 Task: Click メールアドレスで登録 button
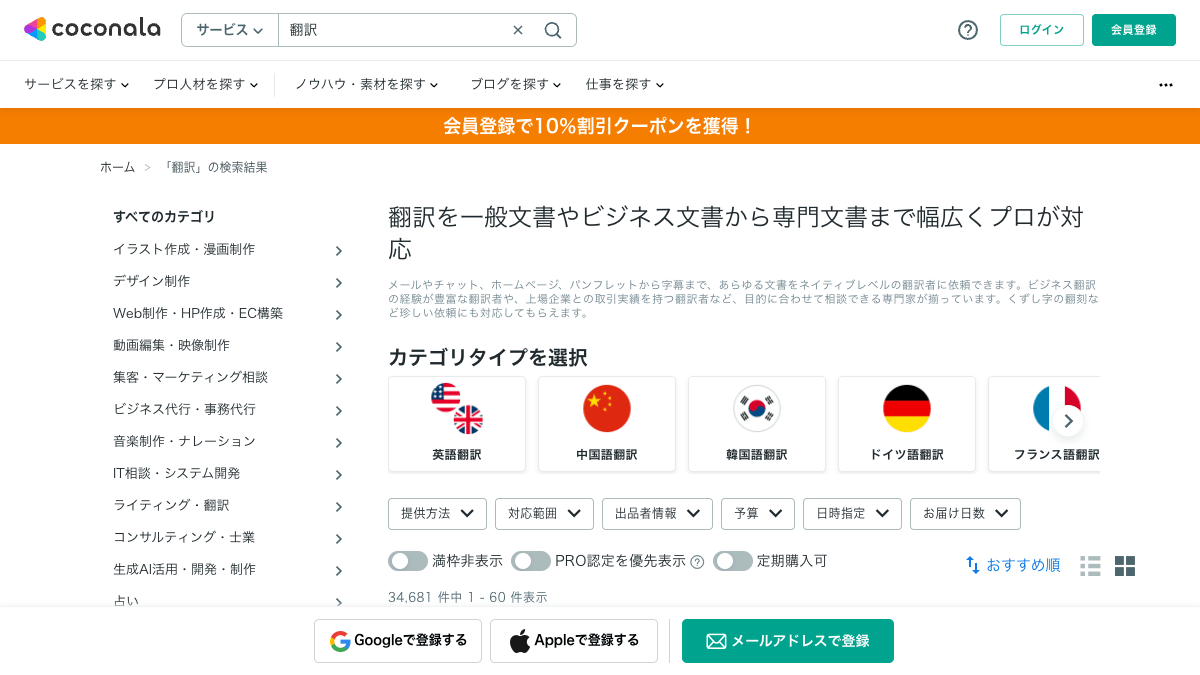(788, 641)
